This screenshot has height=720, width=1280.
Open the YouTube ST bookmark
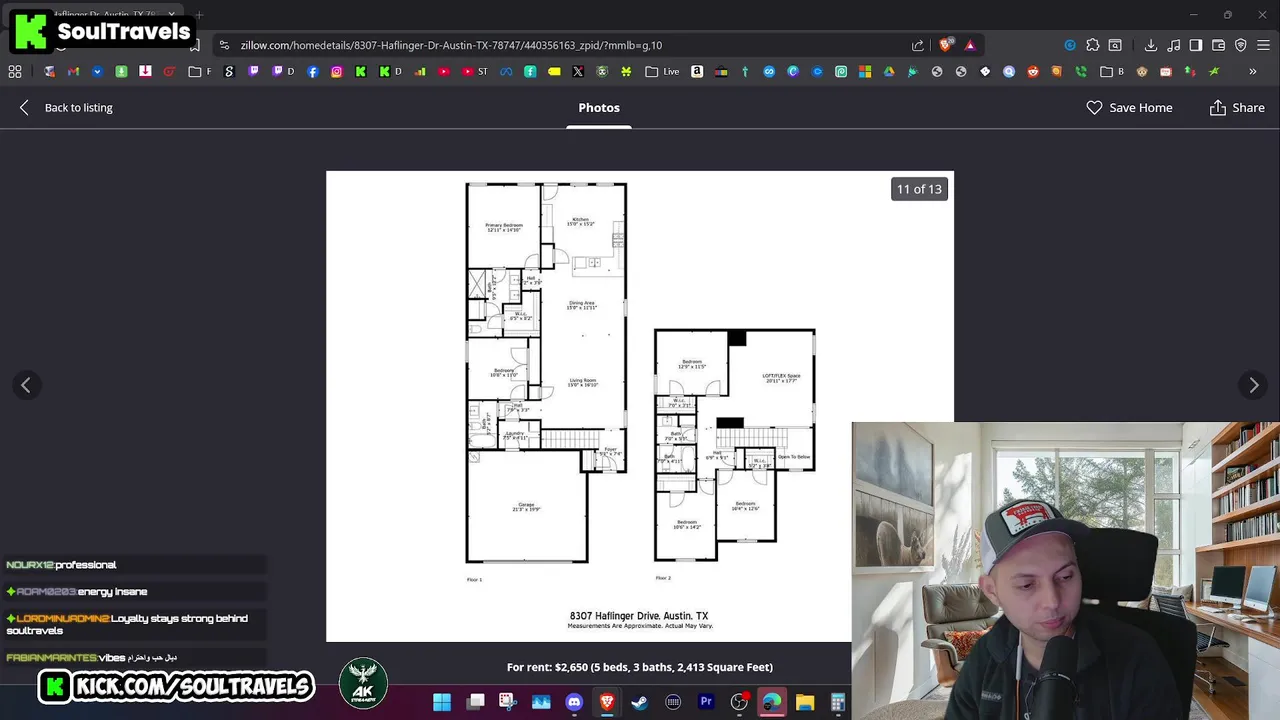476,72
